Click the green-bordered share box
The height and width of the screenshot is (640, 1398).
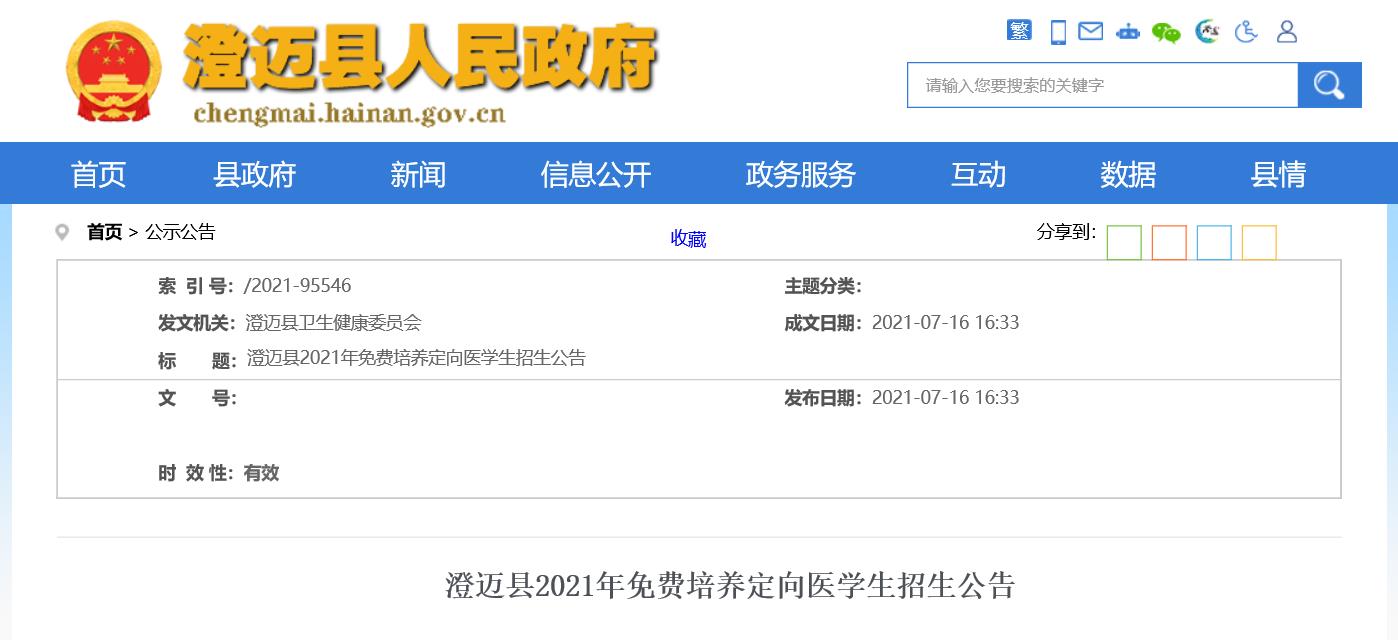(x=1124, y=243)
